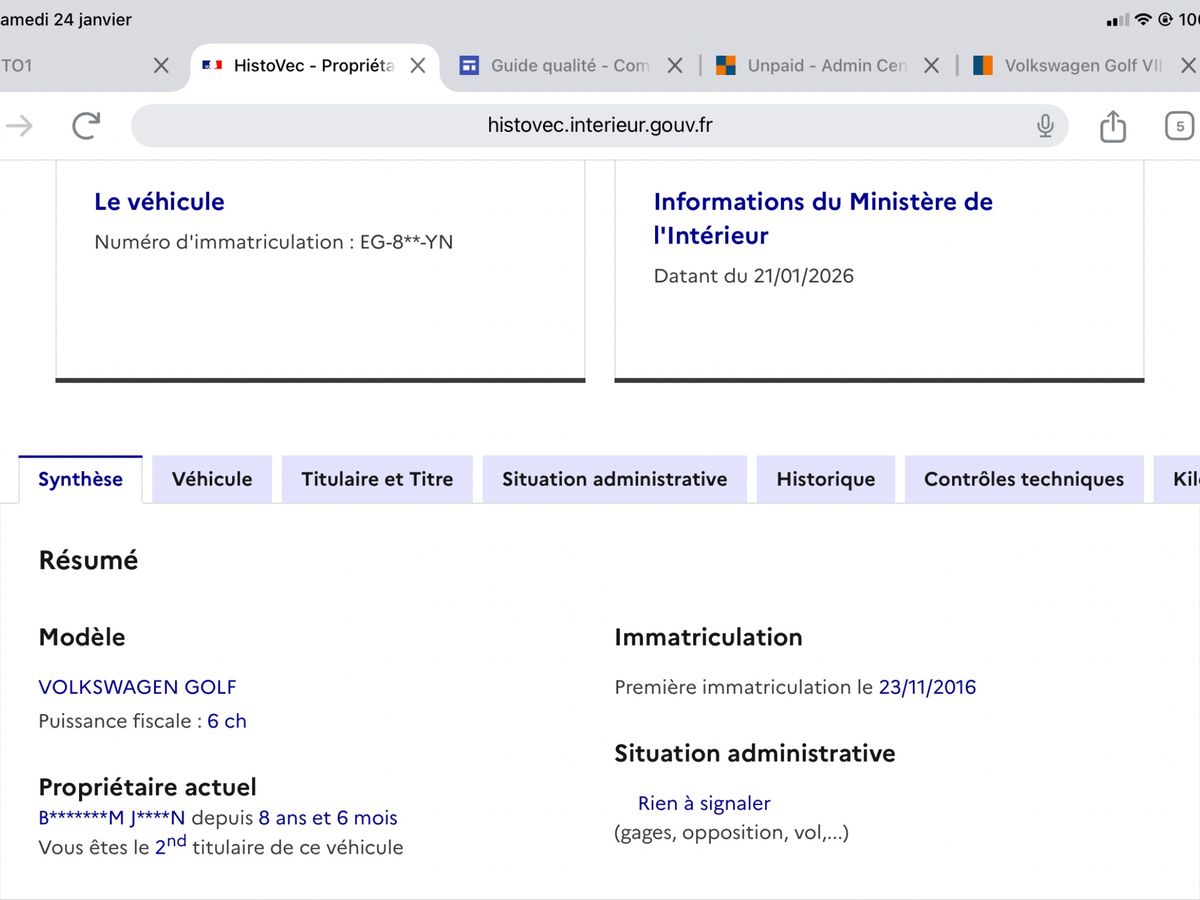The width and height of the screenshot is (1200, 900).
Task: Close the Volkswagen Golf tab
Action: tap(1188, 66)
